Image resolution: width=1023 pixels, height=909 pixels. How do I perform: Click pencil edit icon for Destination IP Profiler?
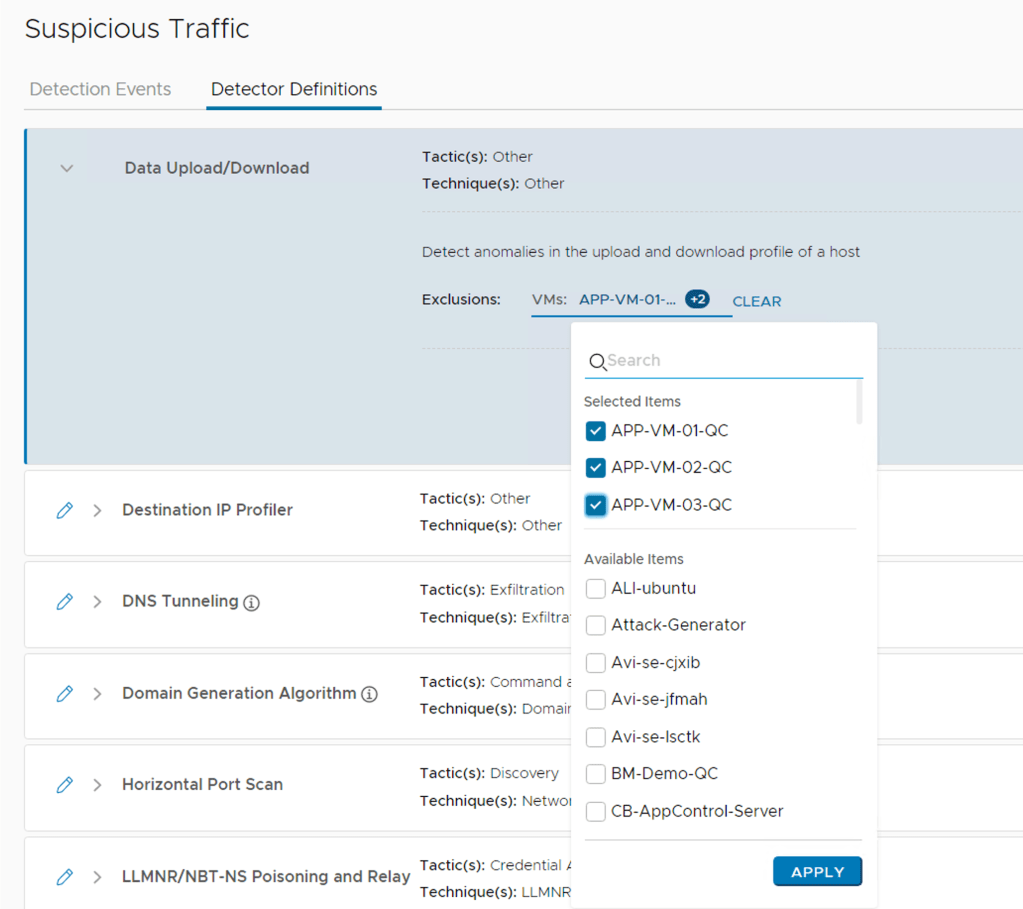(65, 510)
